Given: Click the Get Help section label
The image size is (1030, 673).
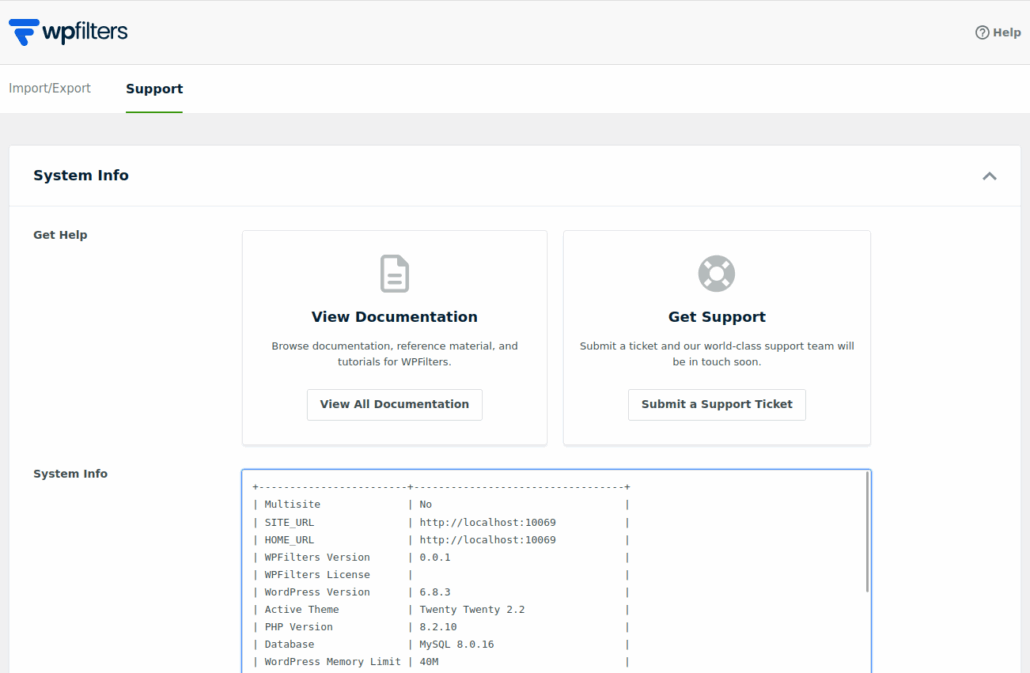Looking at the screenshot, I should pyautogui.click(x=60, y=235).
